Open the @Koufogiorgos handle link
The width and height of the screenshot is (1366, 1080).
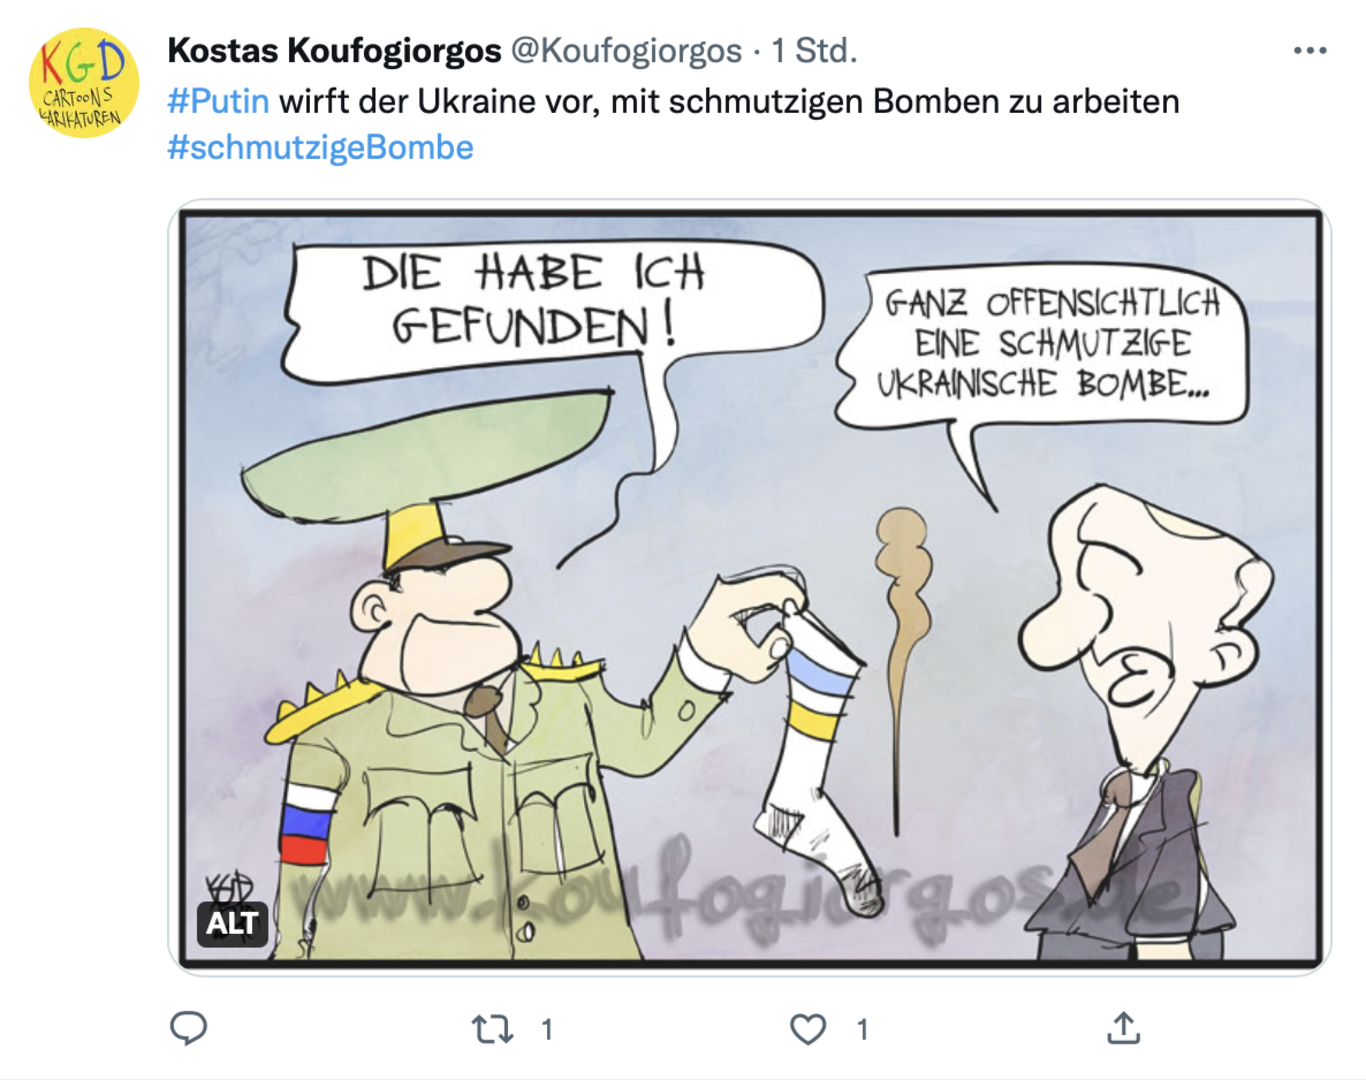[x=627, y=50]
